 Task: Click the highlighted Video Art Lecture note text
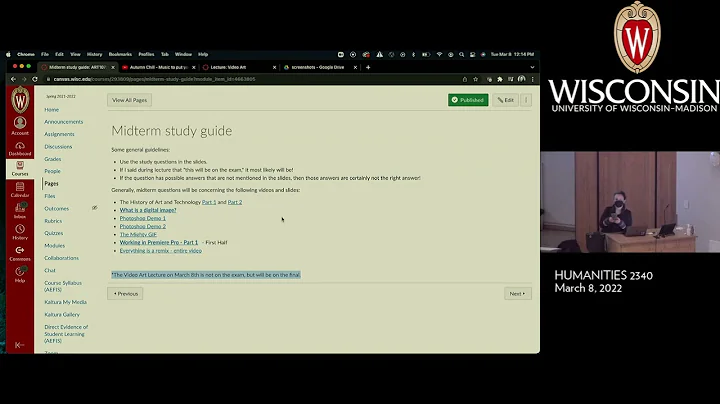point(206,275)
